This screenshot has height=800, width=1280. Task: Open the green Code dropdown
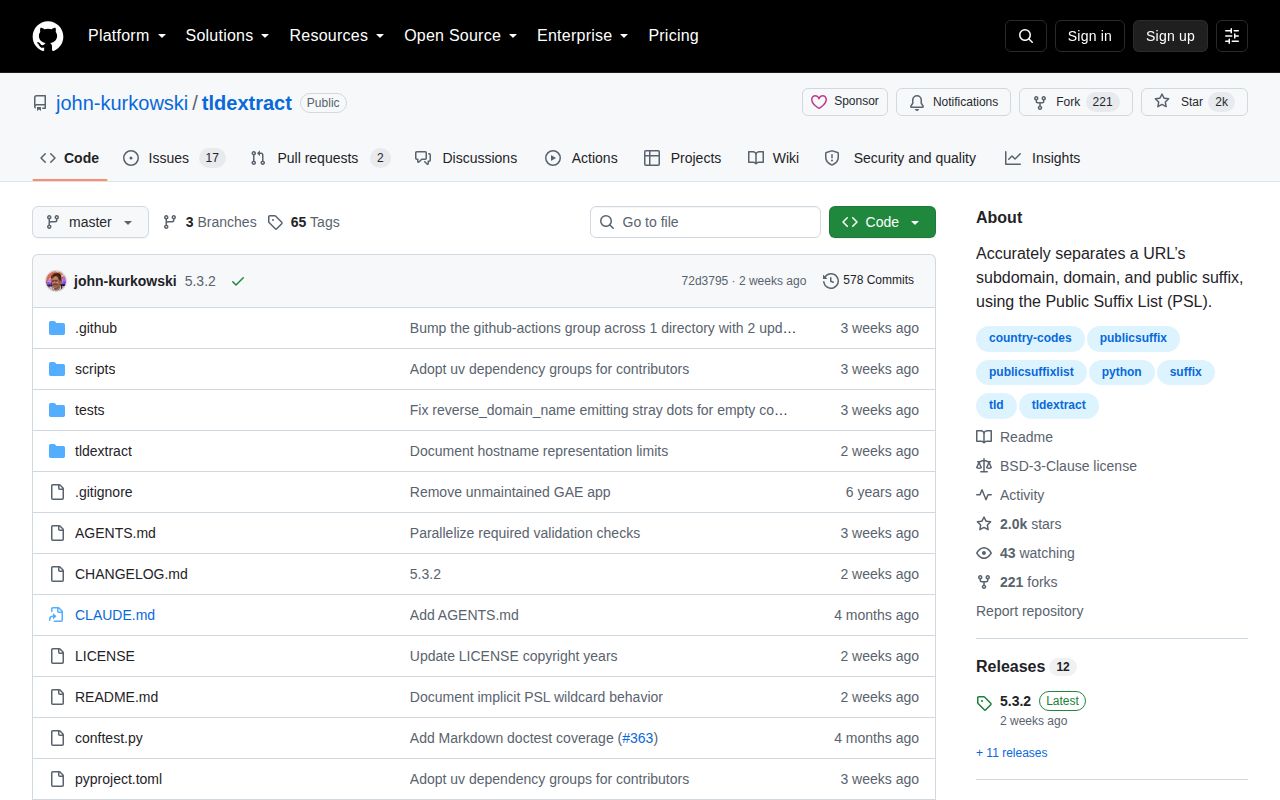point(882,222)
